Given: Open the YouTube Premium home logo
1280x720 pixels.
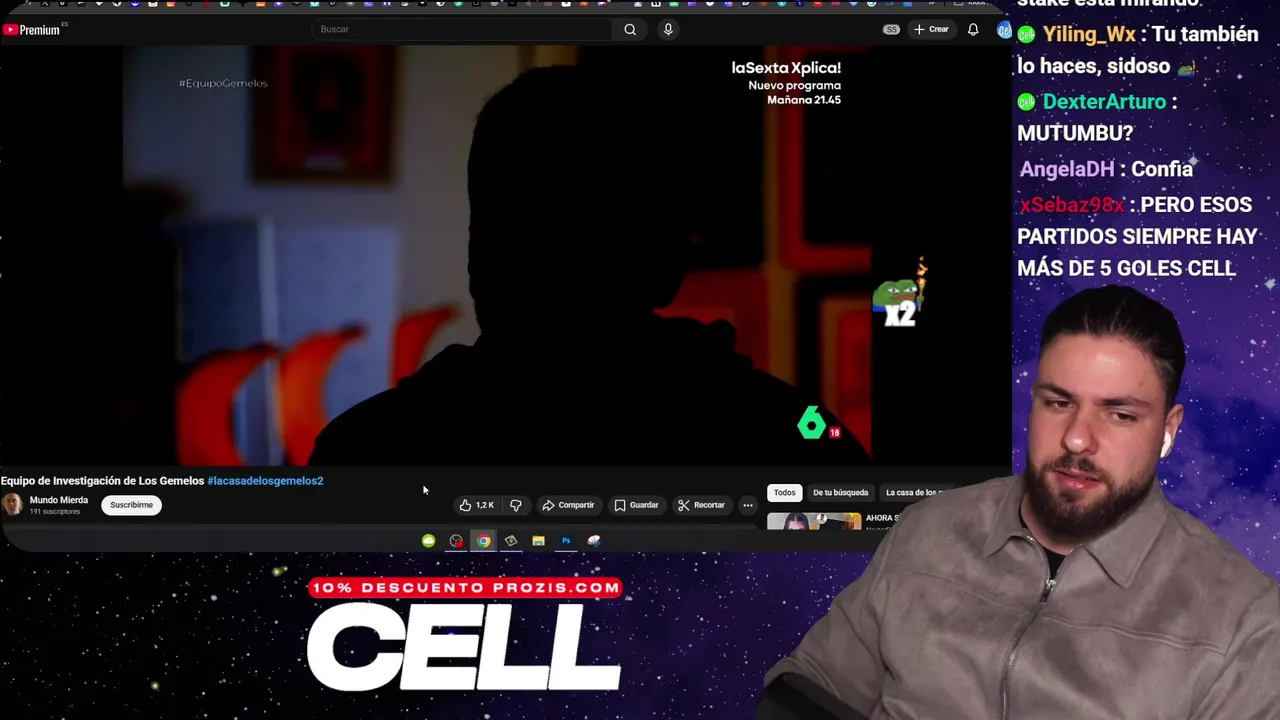Looking at the screenshot, I should click(x=31, y=30).
